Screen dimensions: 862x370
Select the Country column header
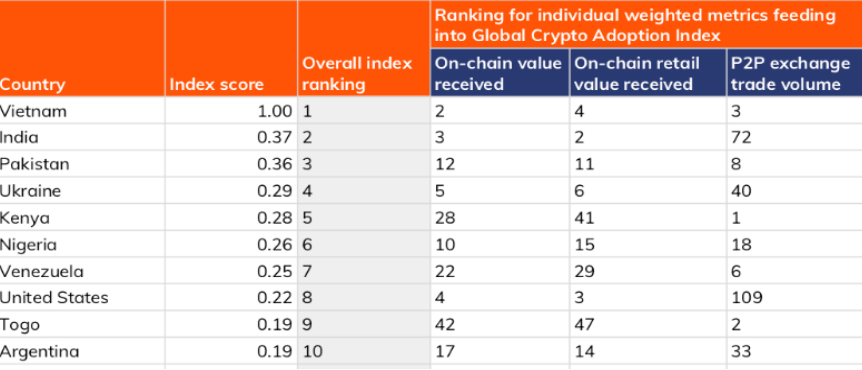coord(82,48)
